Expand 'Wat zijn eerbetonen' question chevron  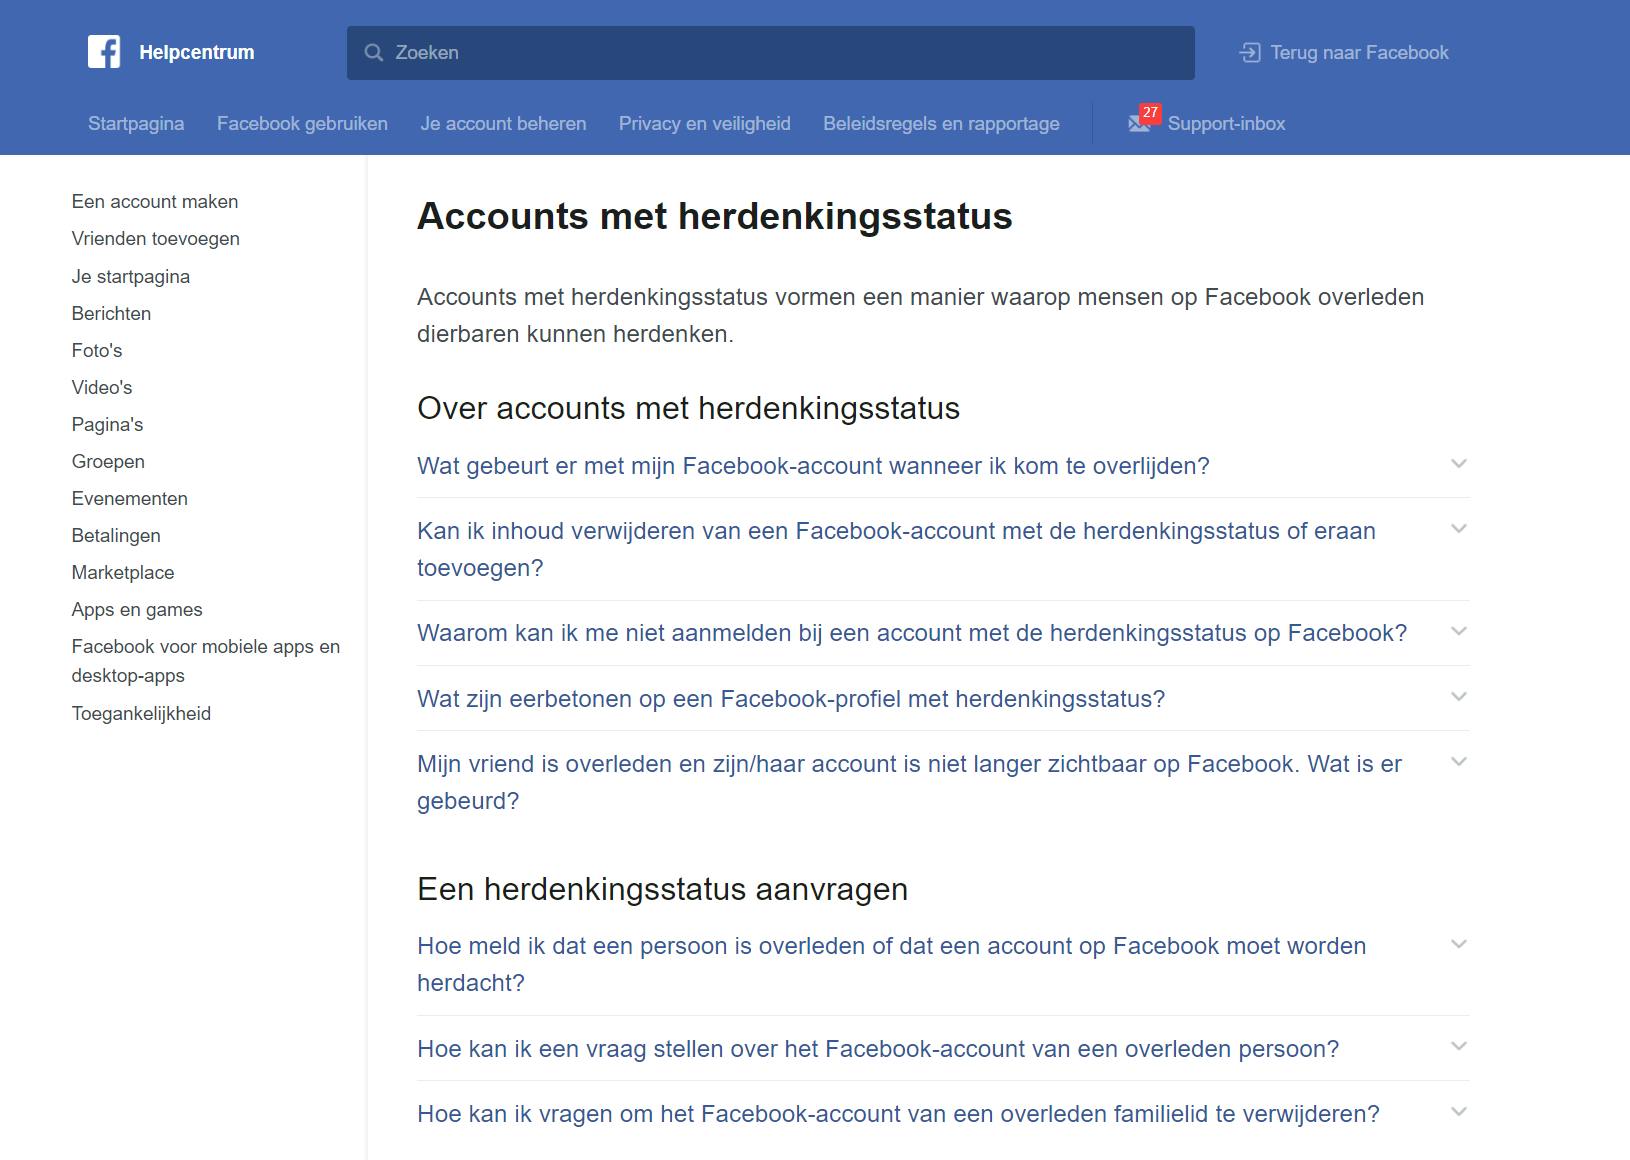coord(1459,697)
